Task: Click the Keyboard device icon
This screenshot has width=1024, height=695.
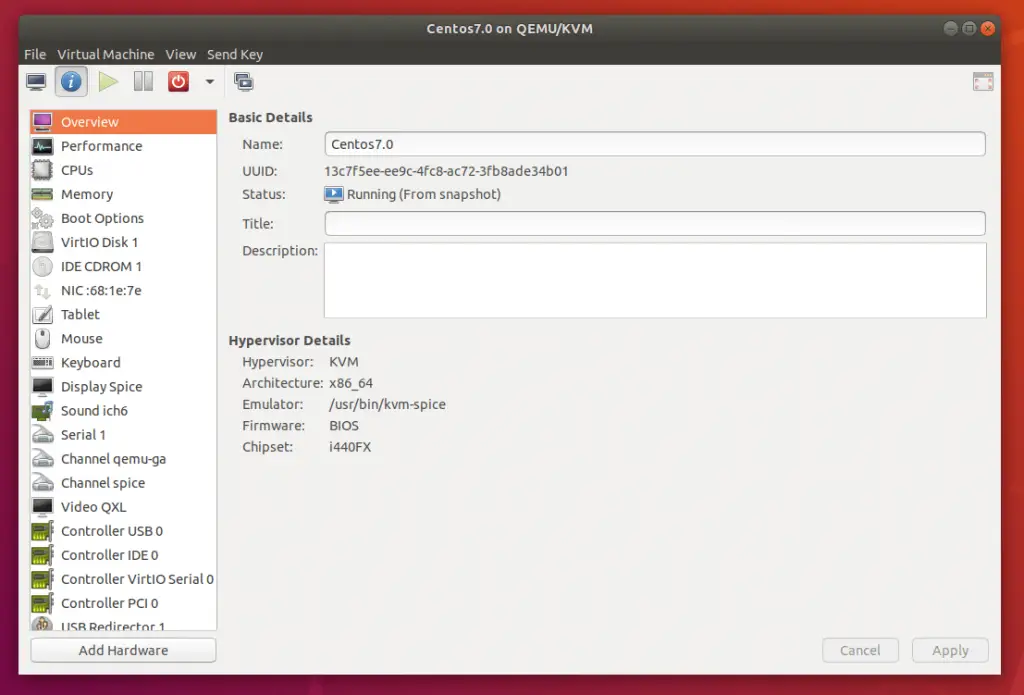Action: tap(42, 363)
